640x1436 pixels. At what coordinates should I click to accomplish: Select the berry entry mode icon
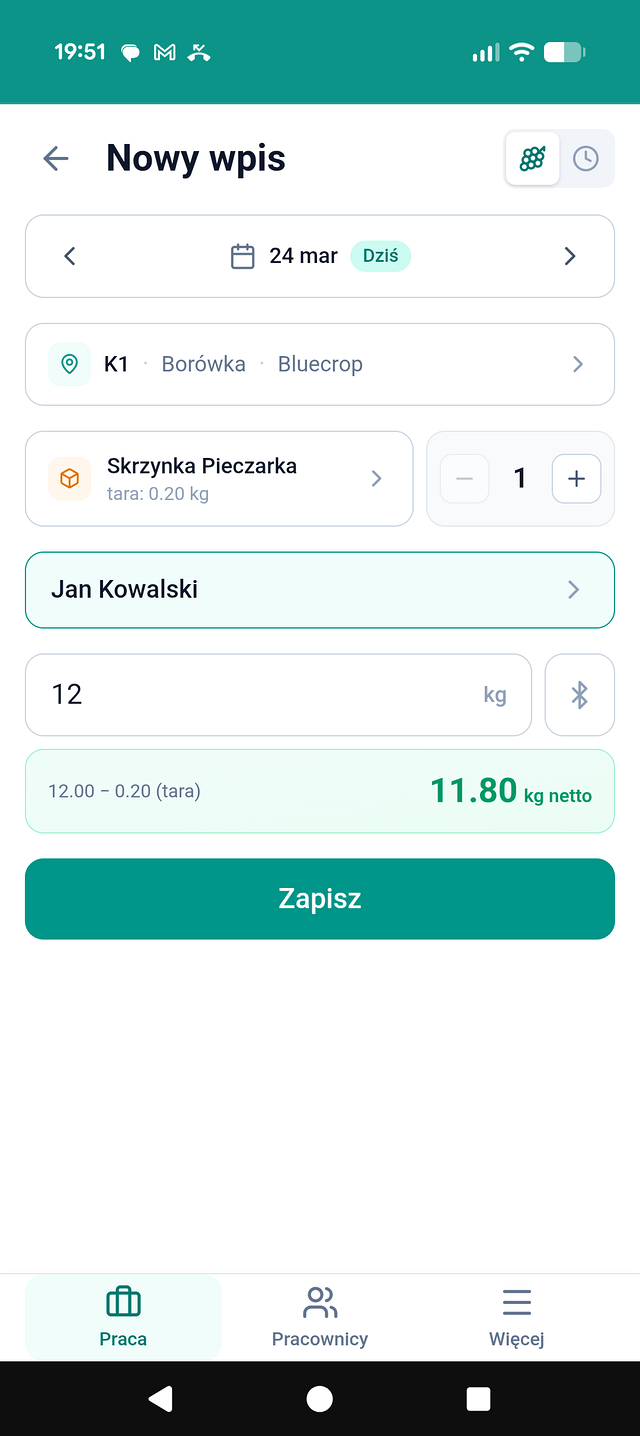tap(531, 158)
